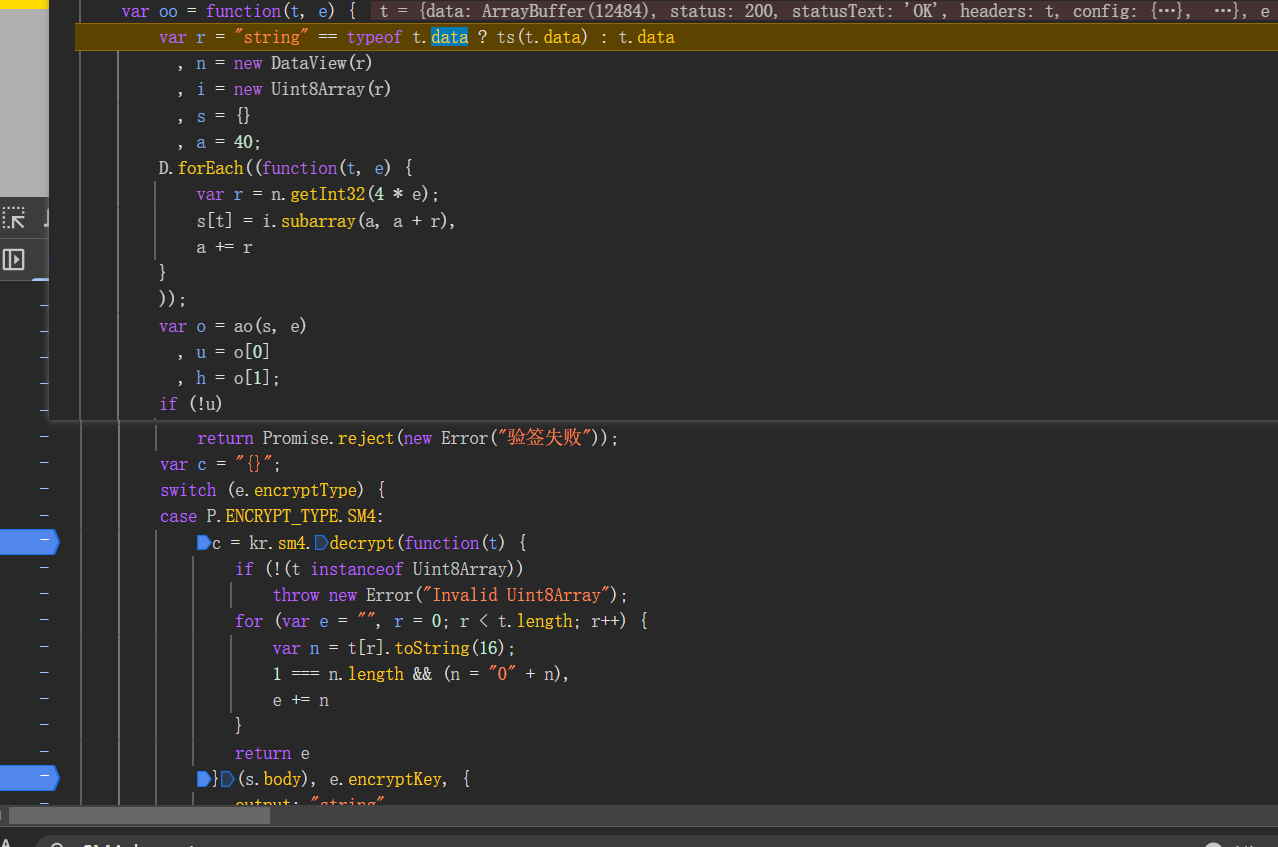Click 'e += n' statement
Viewport: 1278px width, 847px height.
pyautogui.click(x=301, y=700)
